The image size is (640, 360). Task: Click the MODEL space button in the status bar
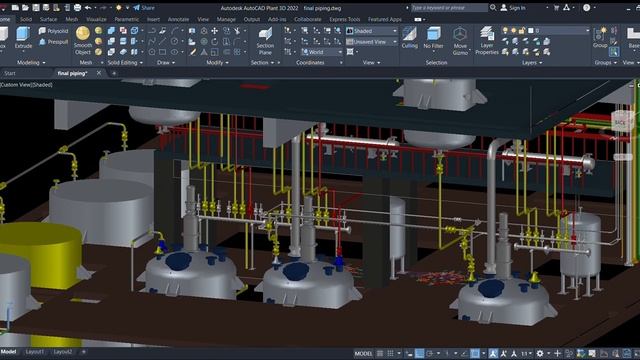363,353
